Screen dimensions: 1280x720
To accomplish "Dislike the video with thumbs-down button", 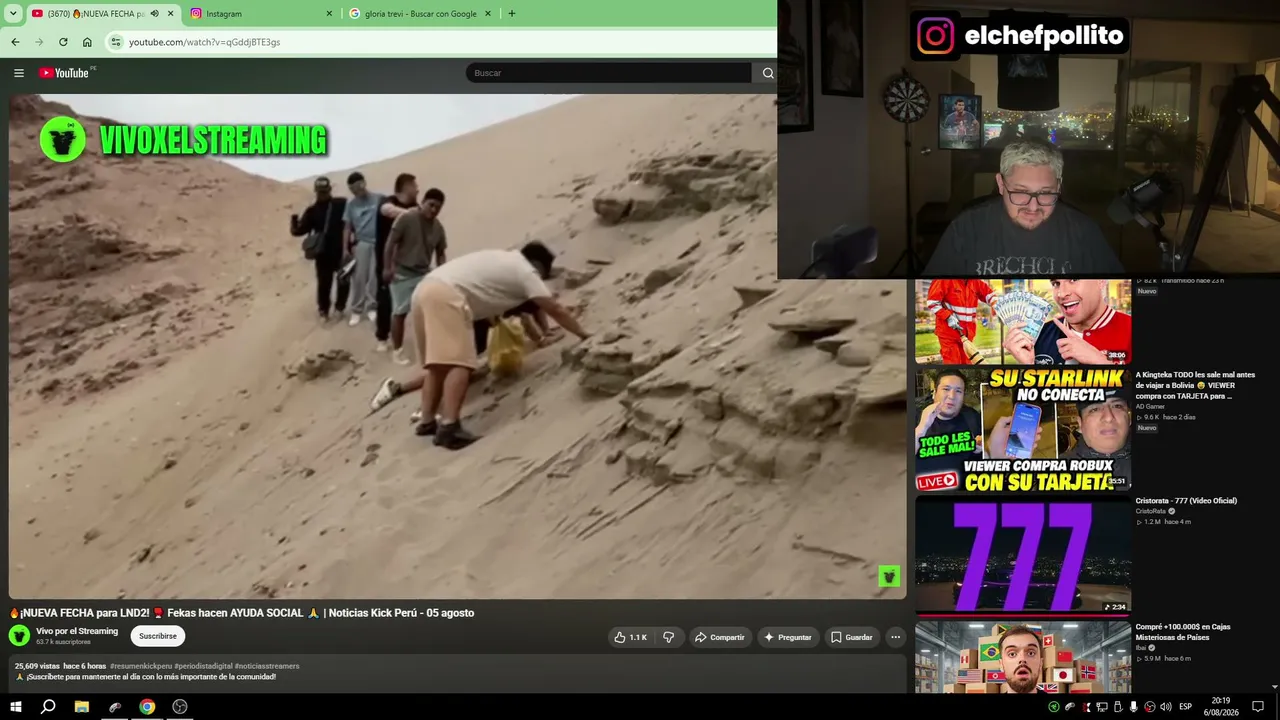I will tap(669, 637).
